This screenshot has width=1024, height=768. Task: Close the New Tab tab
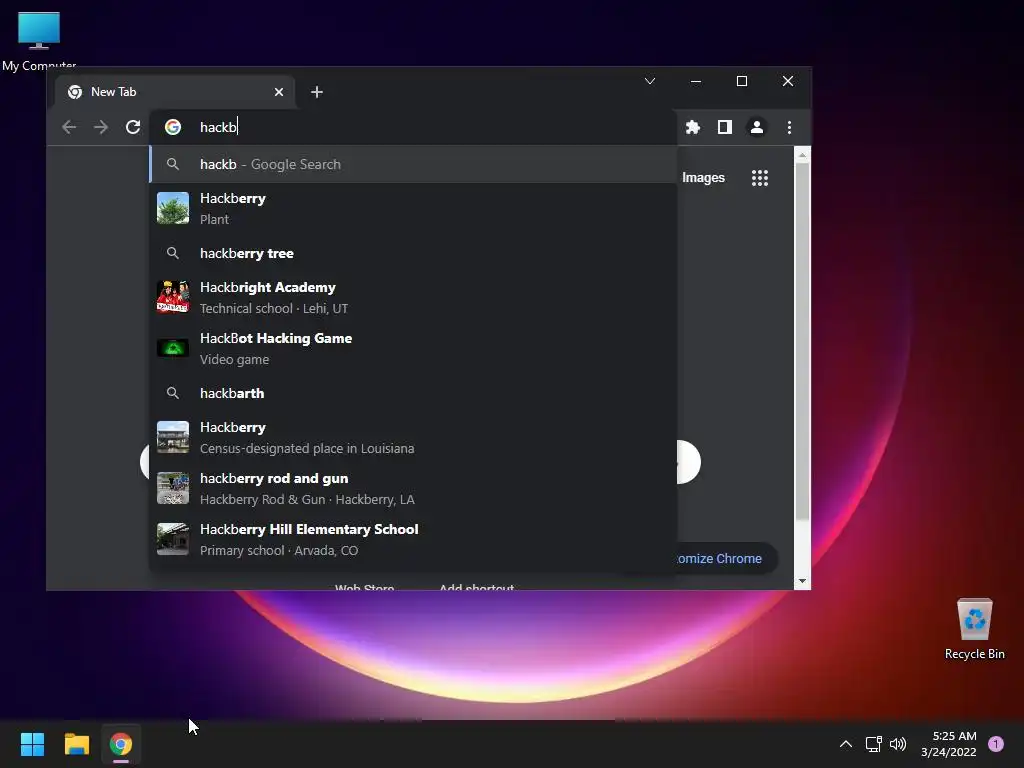(279, 92)
